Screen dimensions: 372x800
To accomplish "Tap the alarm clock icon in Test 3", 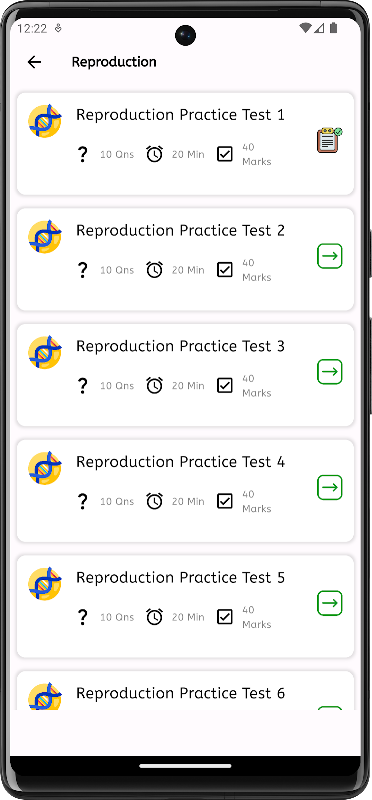I will click(155, 386).
